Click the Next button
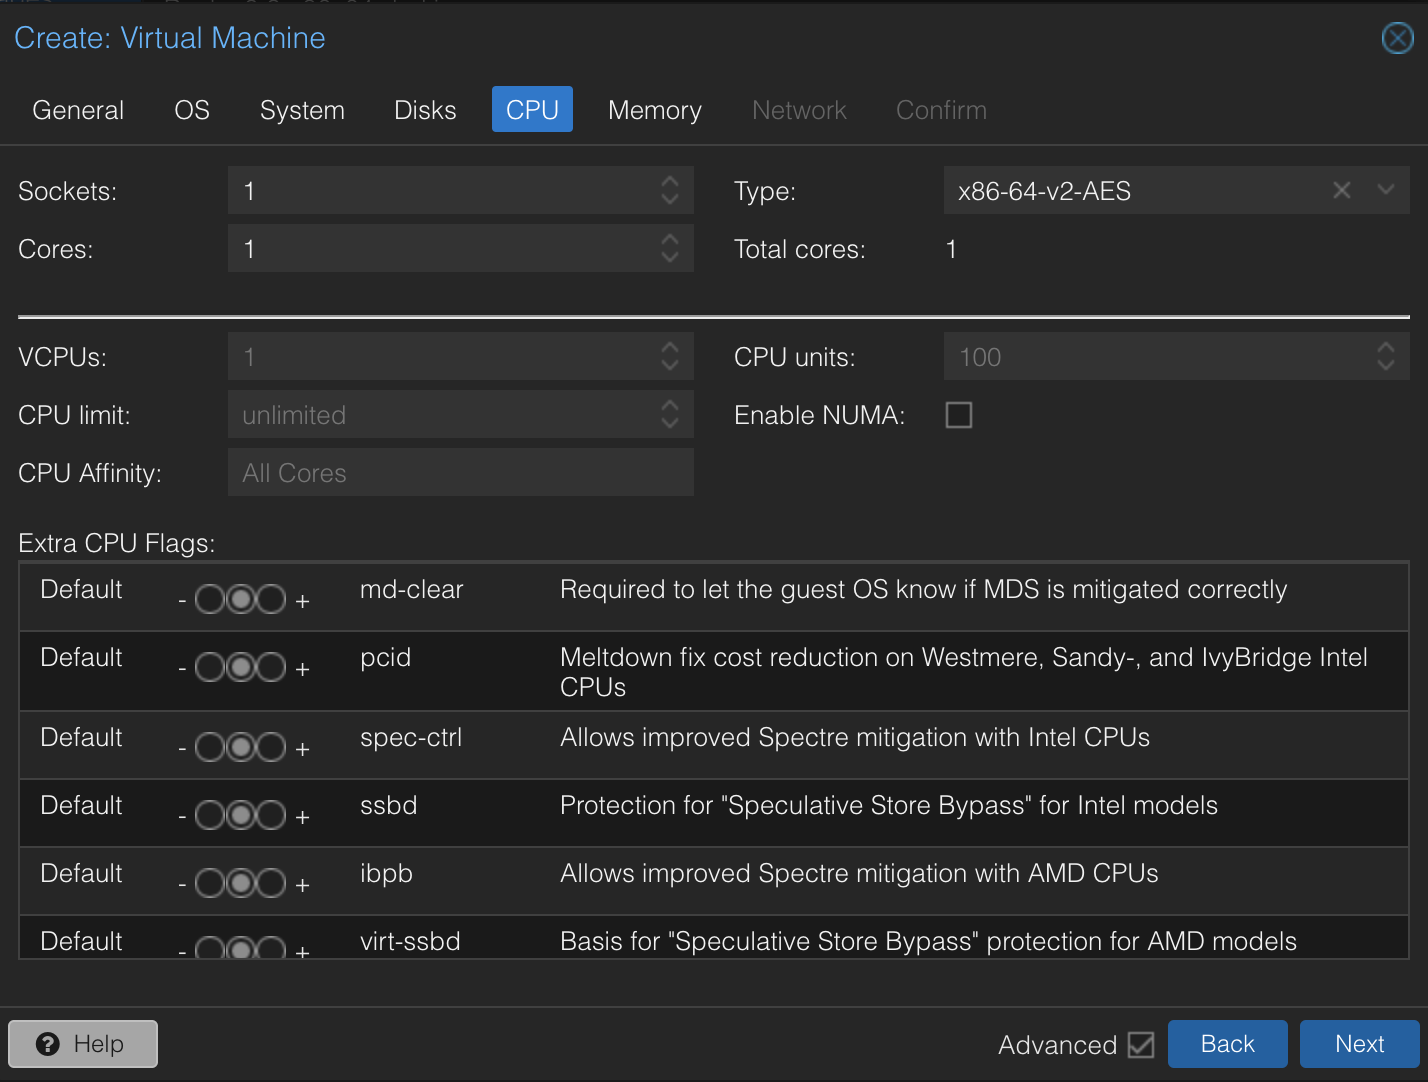The height and width of the screenshot is (1082, 1428). pyautogui.click(x=1359, y=1043)
